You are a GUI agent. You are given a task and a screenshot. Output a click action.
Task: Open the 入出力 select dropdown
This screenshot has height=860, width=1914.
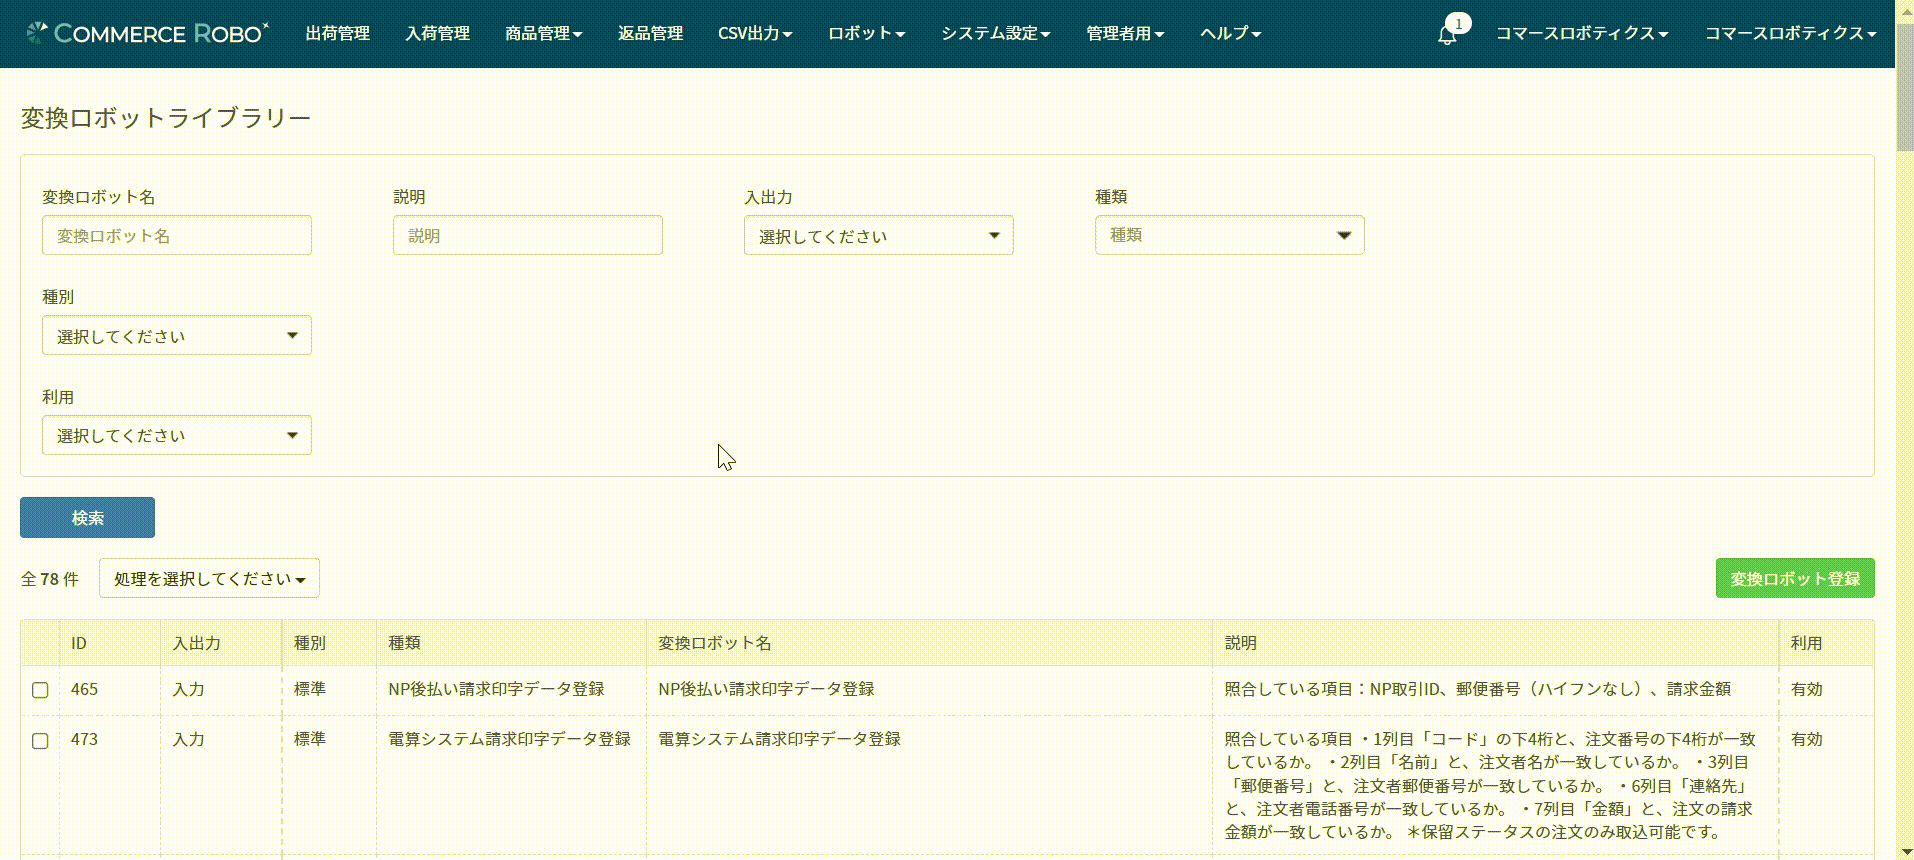pyautogui.click(x=878, y=235)
